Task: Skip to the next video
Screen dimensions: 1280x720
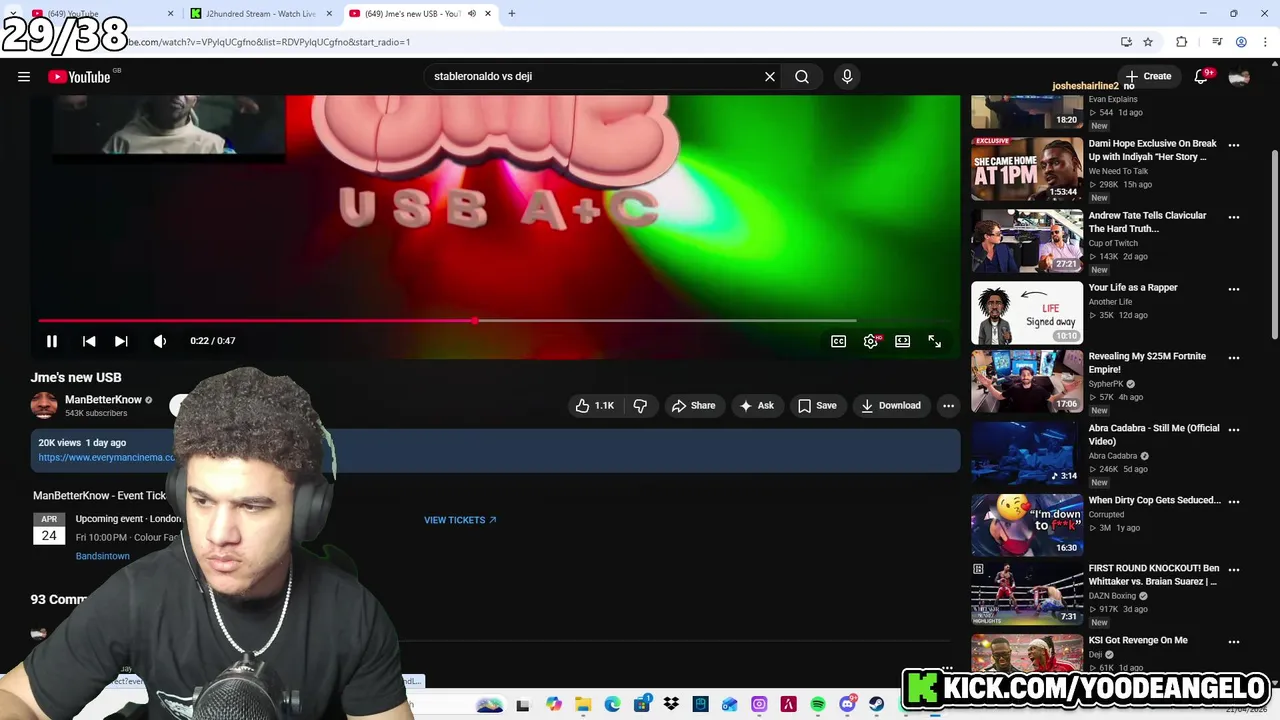Action: 121,341
